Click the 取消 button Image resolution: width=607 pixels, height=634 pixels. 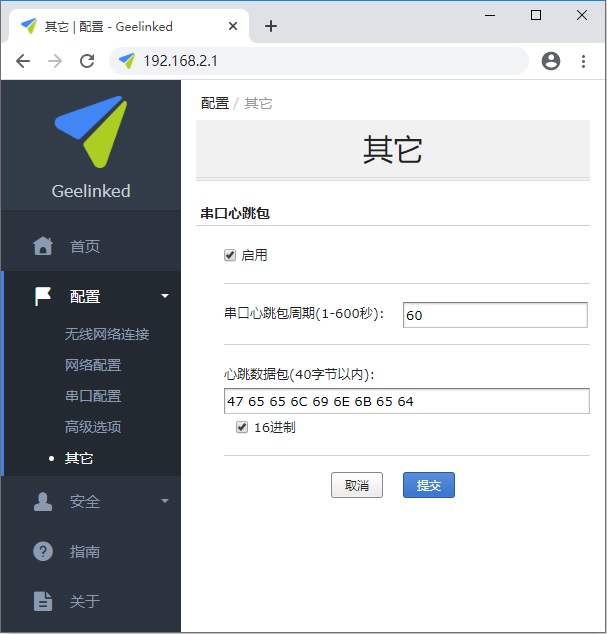point(357,485)
